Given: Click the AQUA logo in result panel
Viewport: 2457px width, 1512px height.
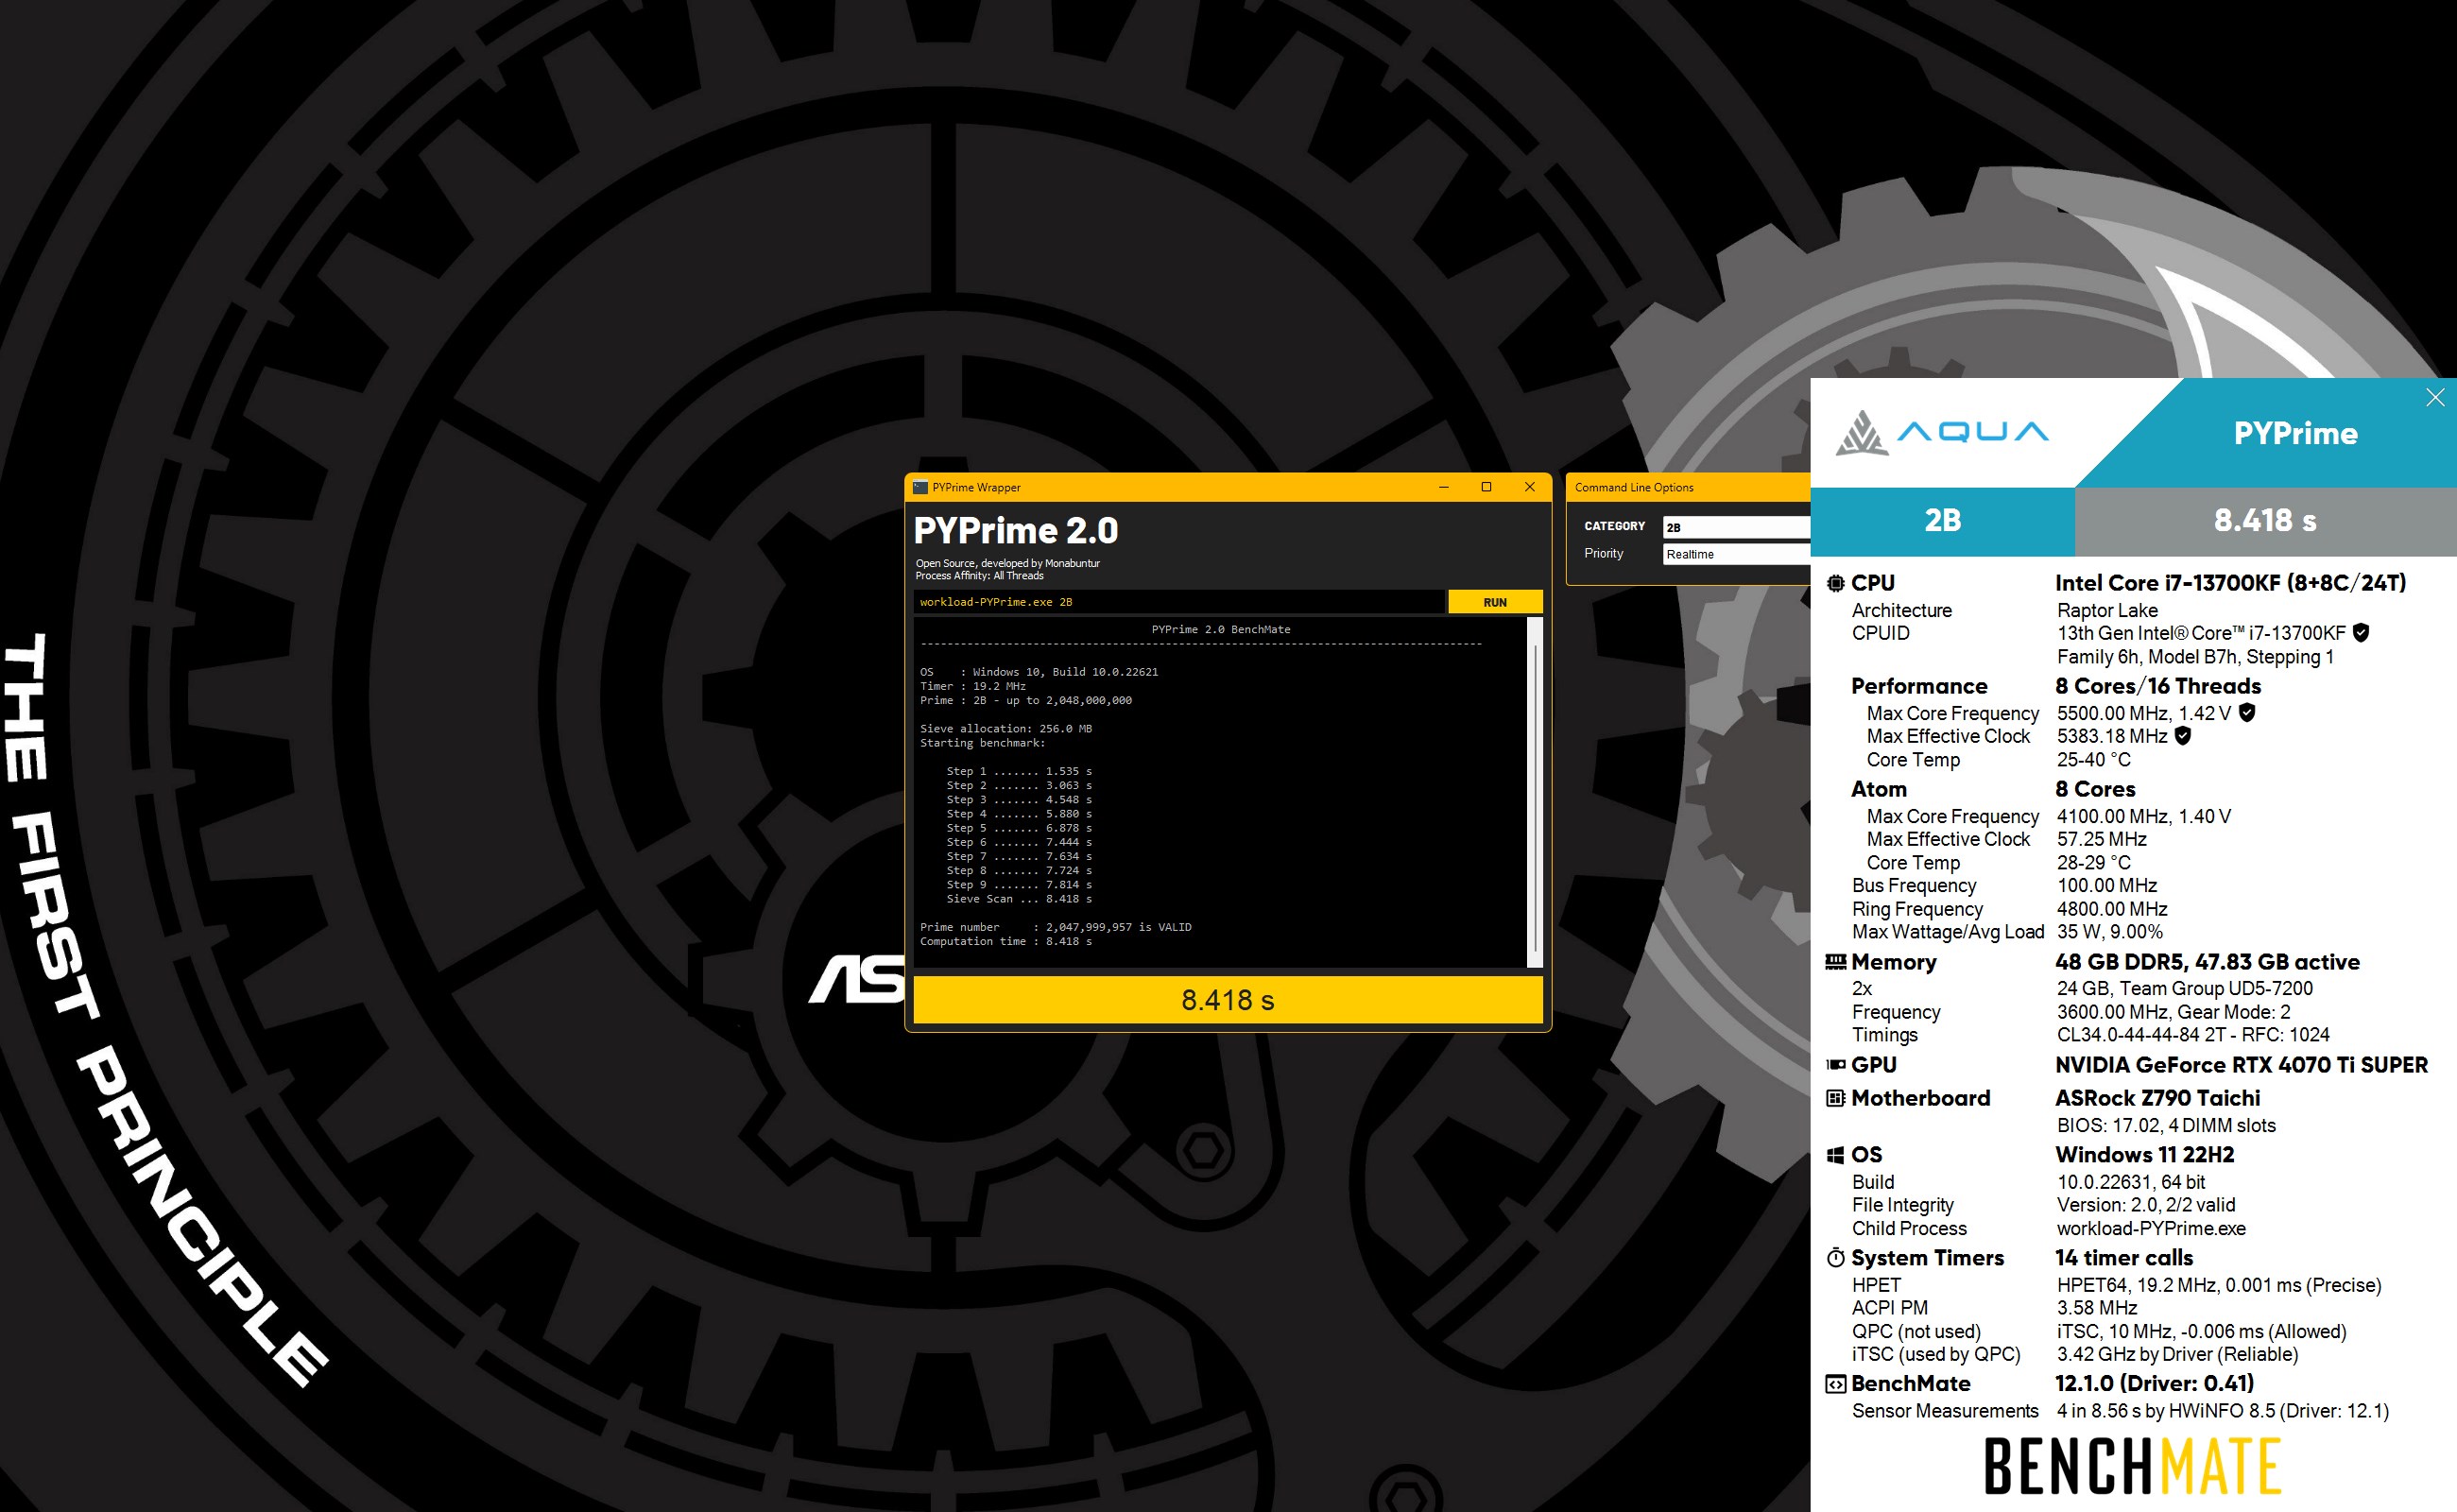Looking at the screenshot, I should point(1942,433).
